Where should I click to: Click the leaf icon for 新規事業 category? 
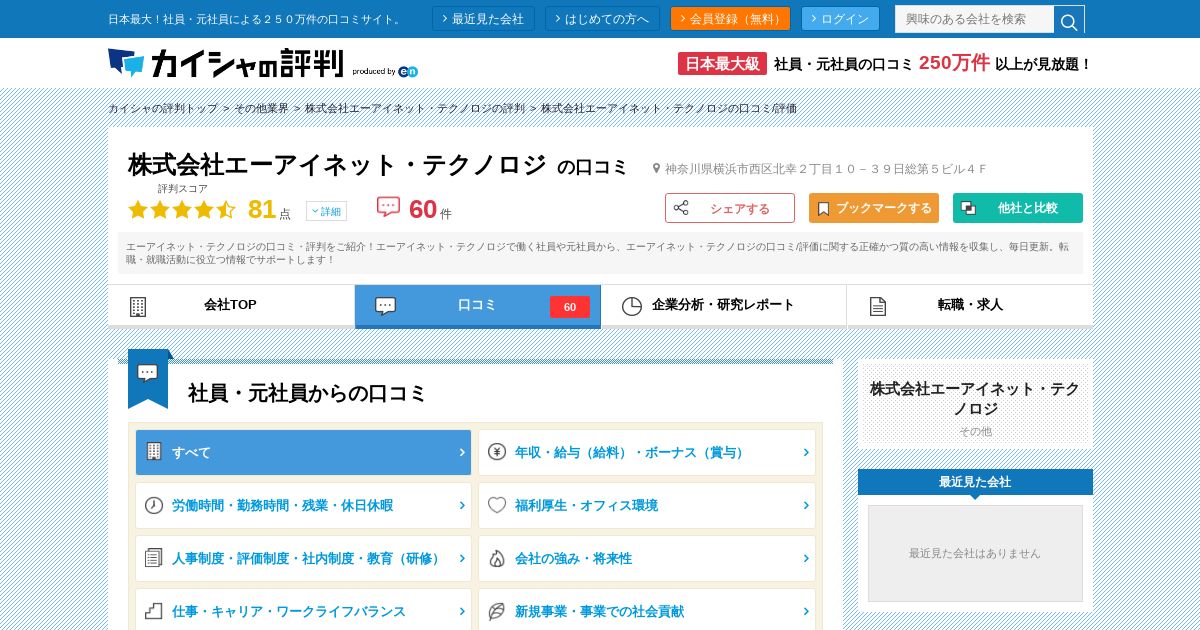pyautogui.click(x=497, y=611)
